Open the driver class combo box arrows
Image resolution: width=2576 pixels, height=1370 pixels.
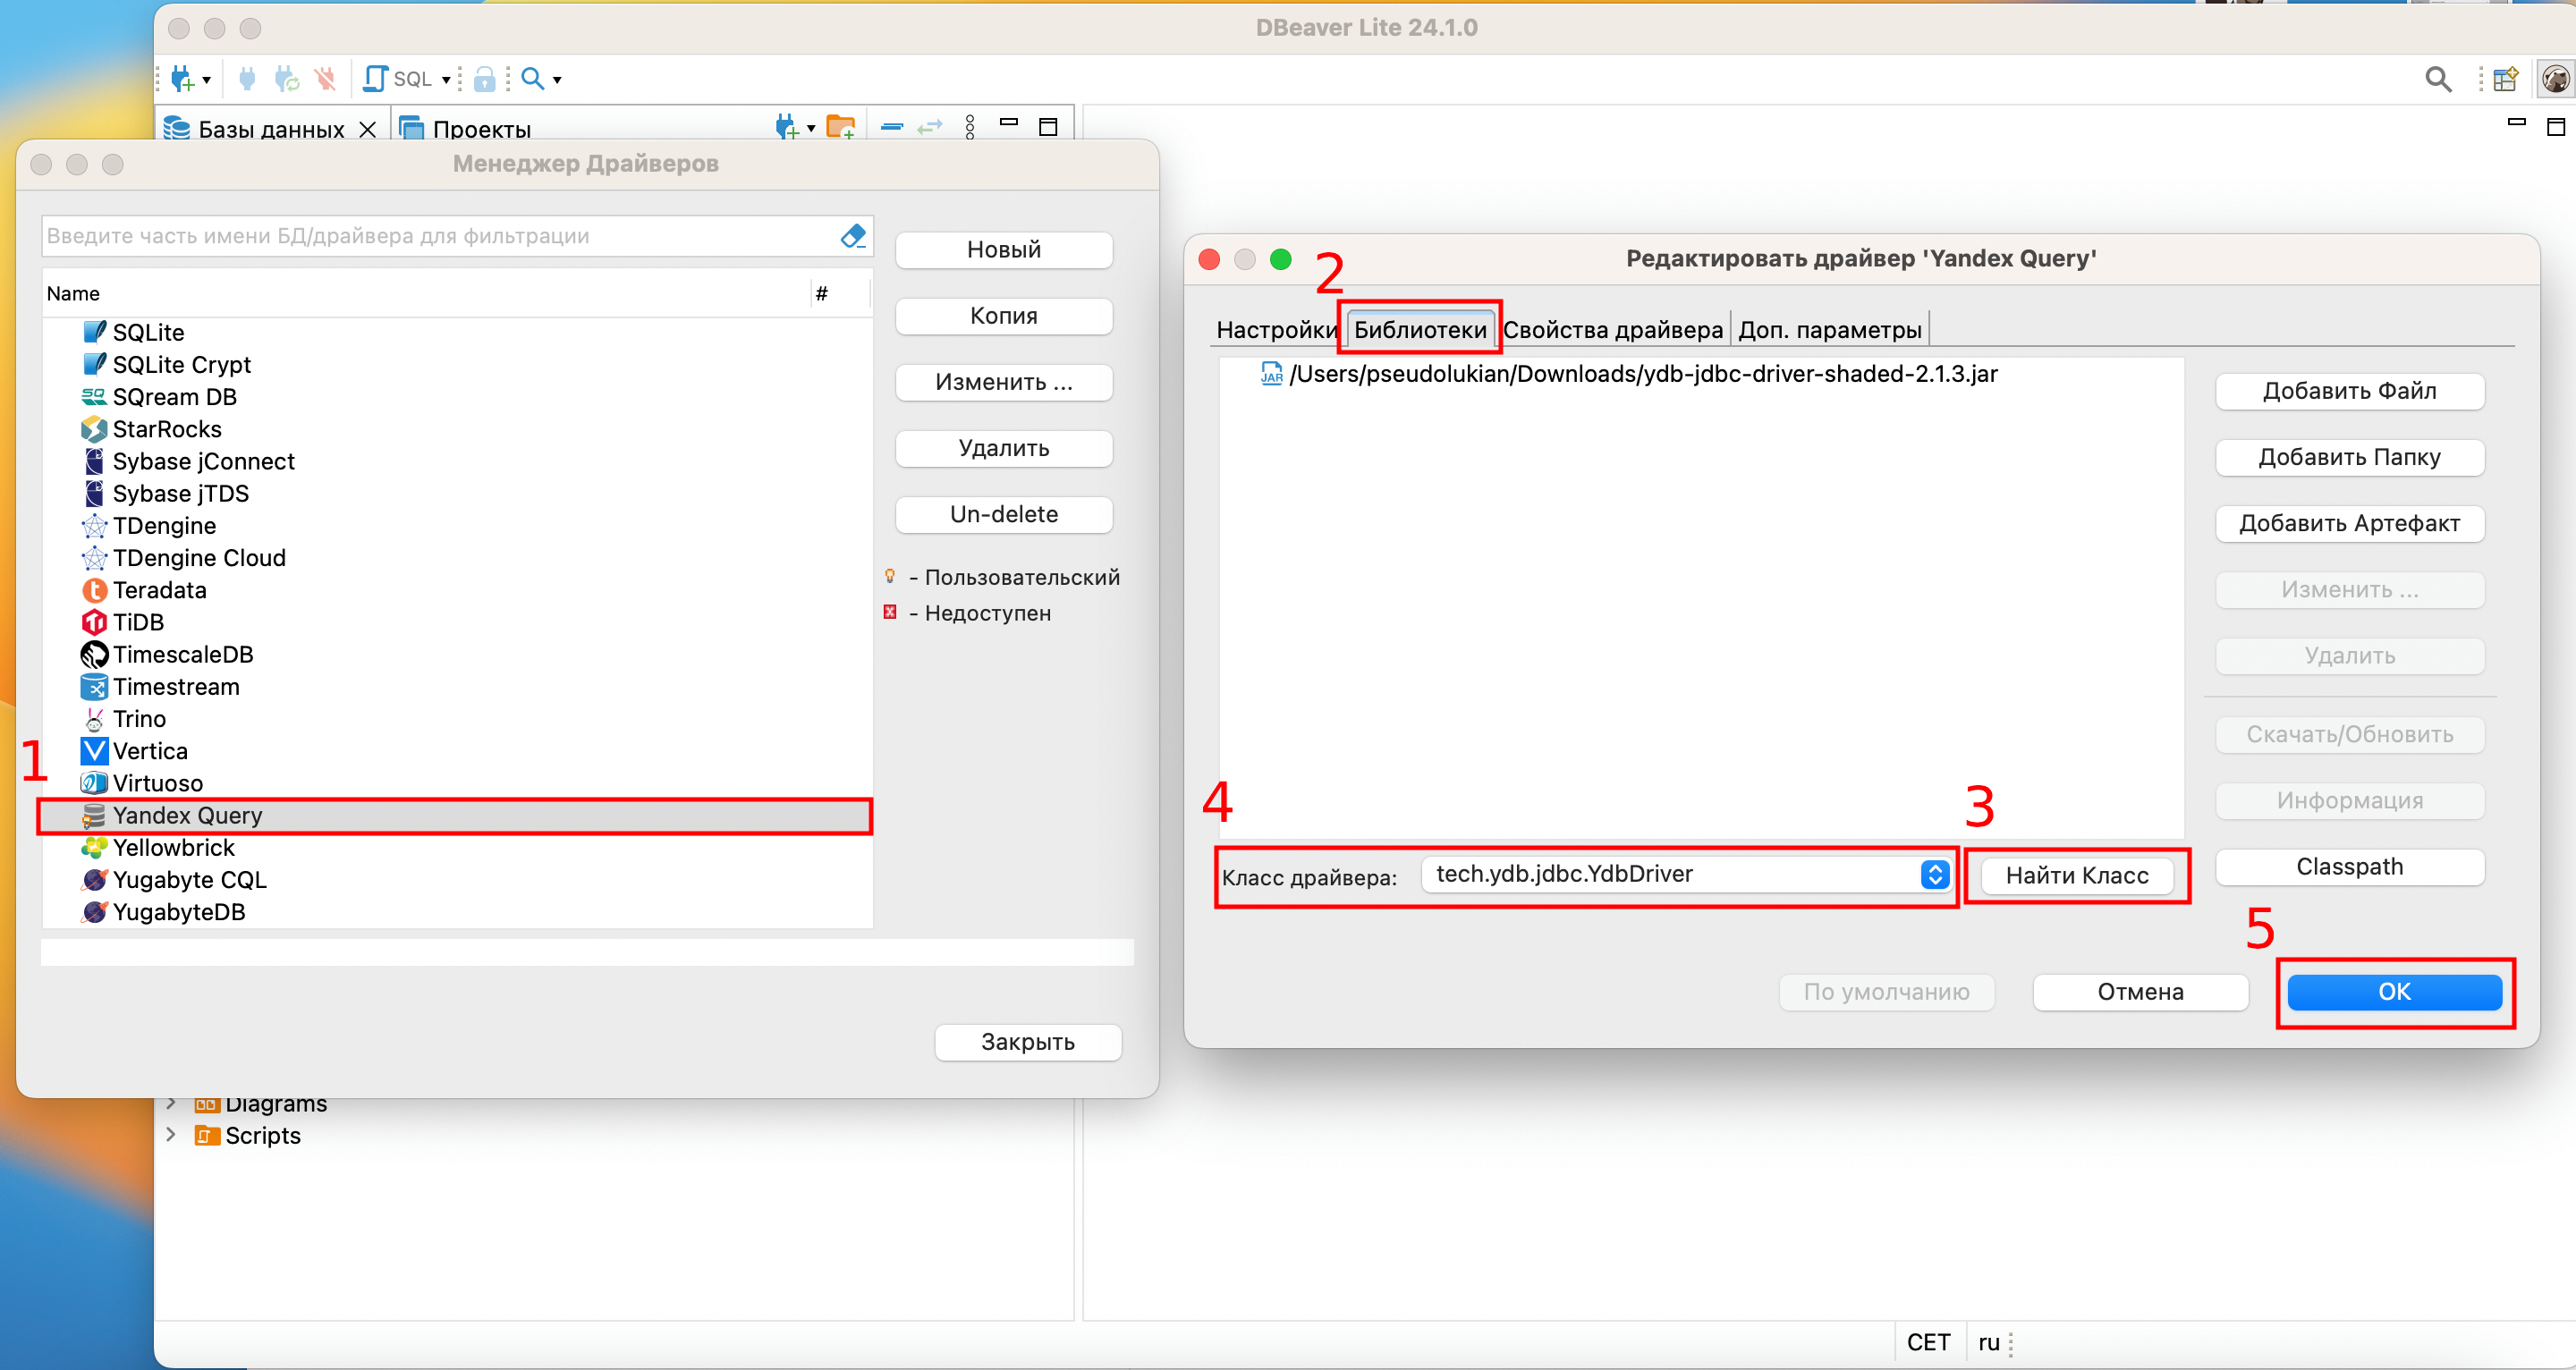tap(1934, 874)
